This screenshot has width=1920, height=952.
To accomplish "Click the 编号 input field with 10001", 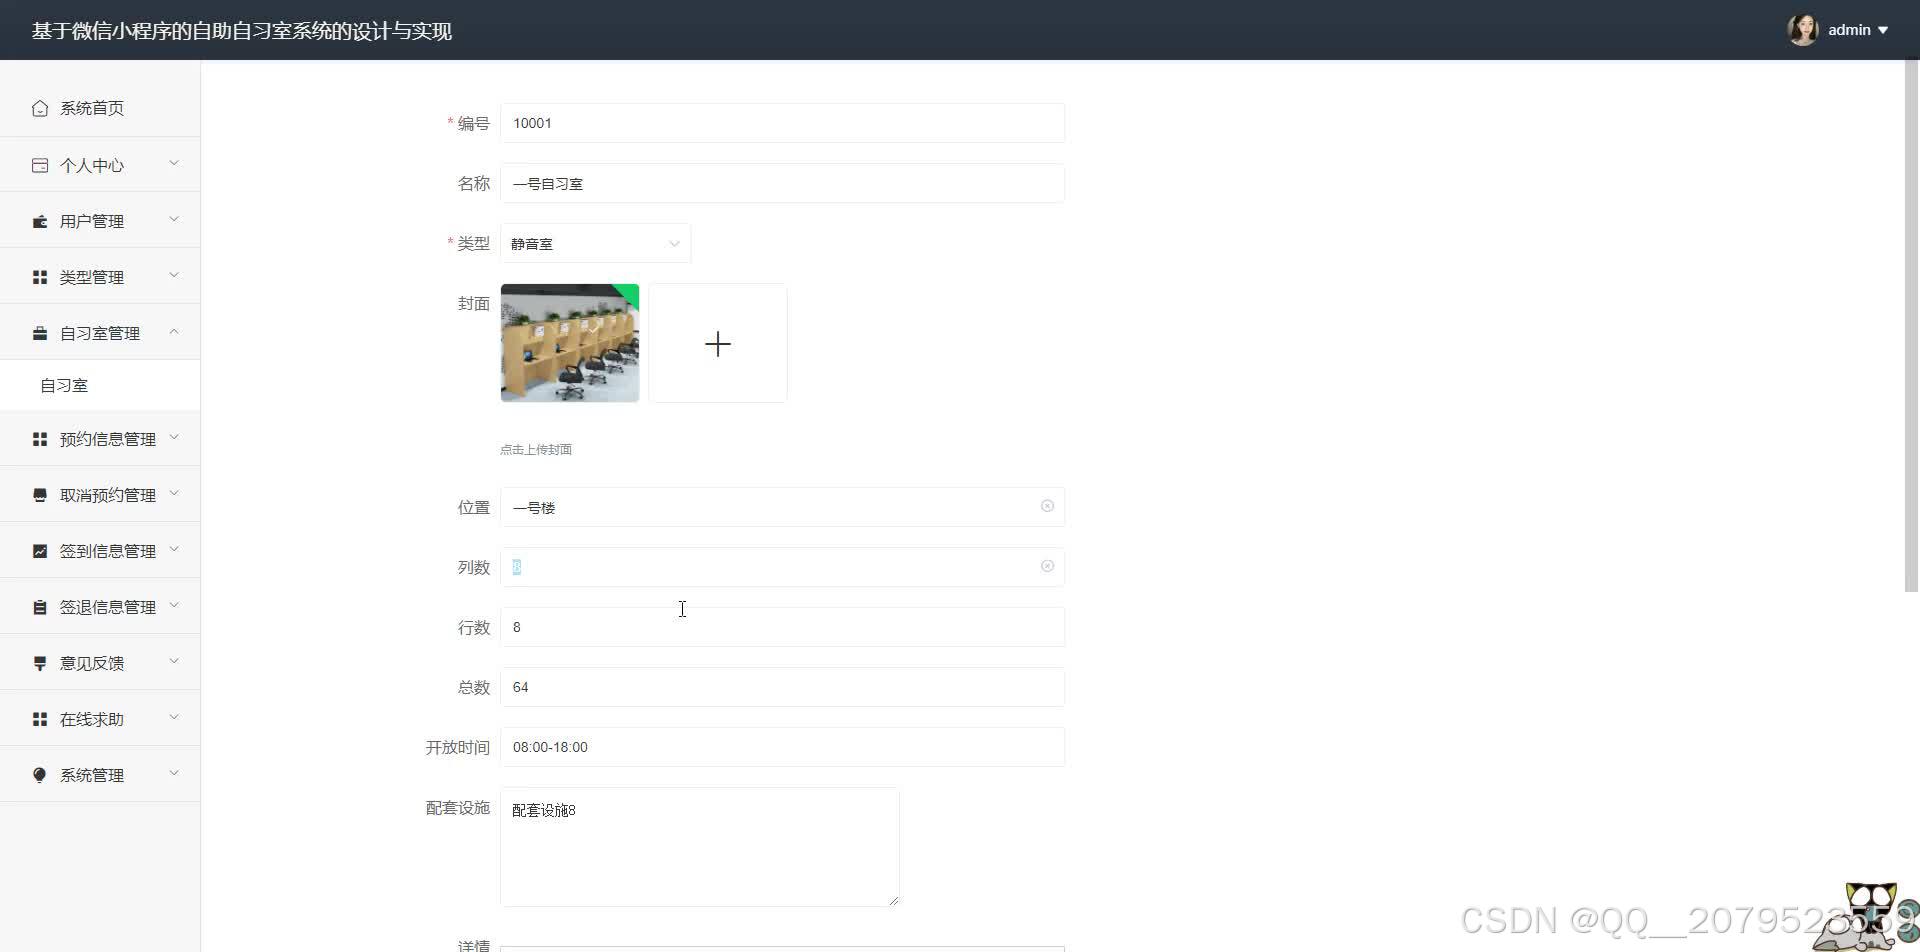I will (x=782, y=123).
